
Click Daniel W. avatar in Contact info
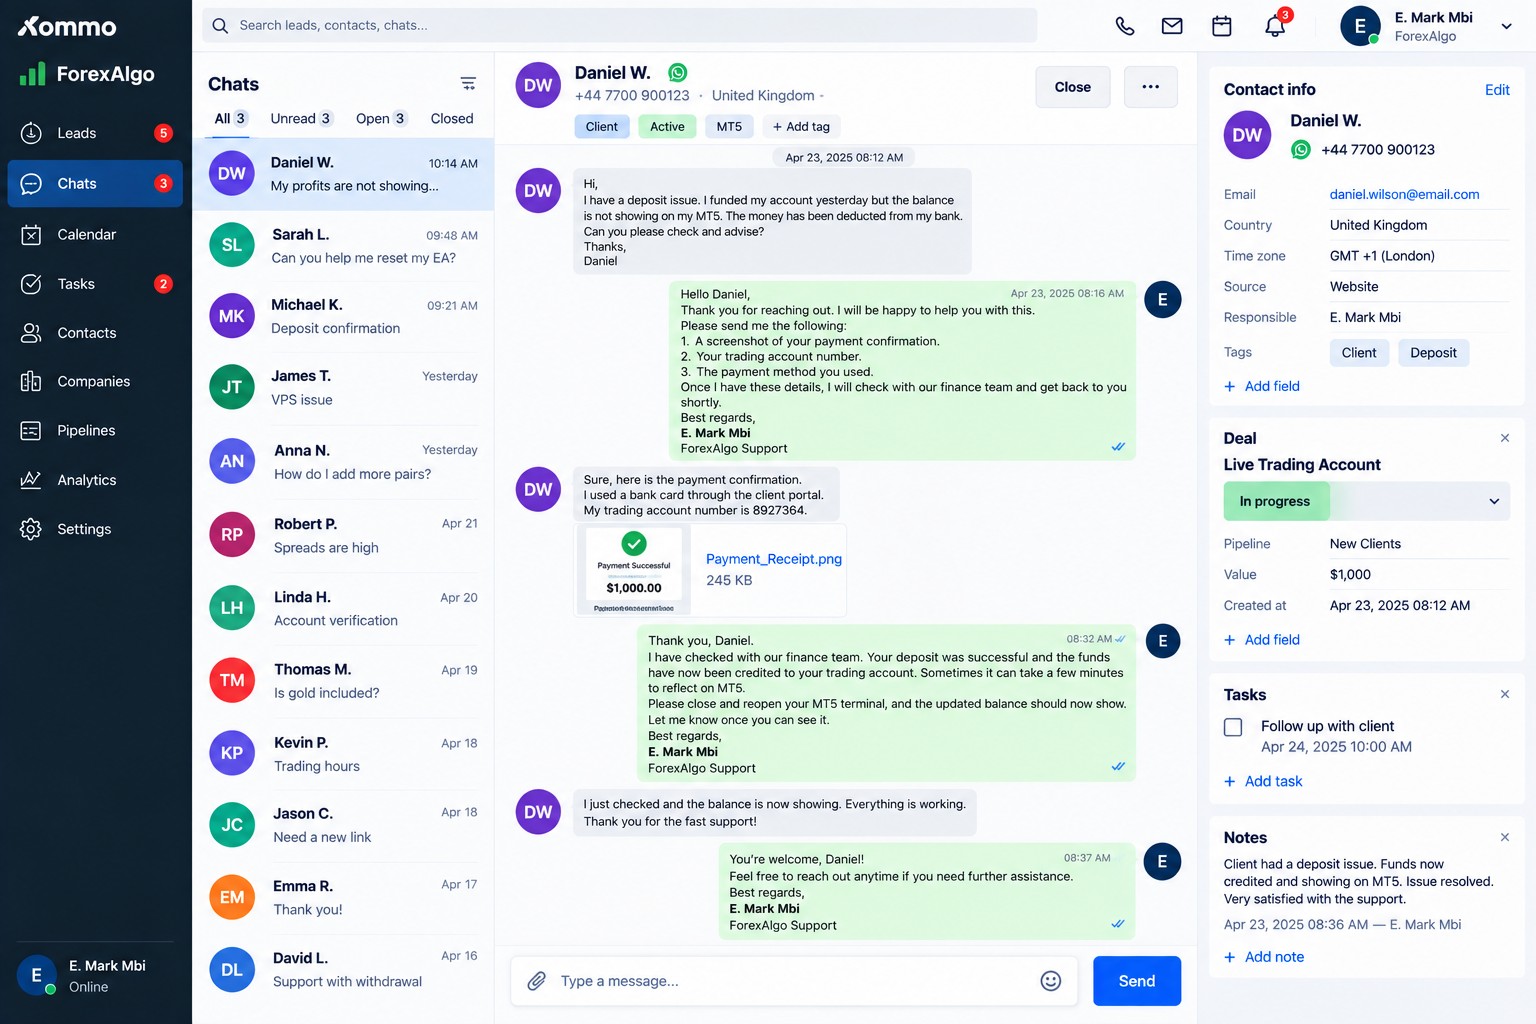1247,135
